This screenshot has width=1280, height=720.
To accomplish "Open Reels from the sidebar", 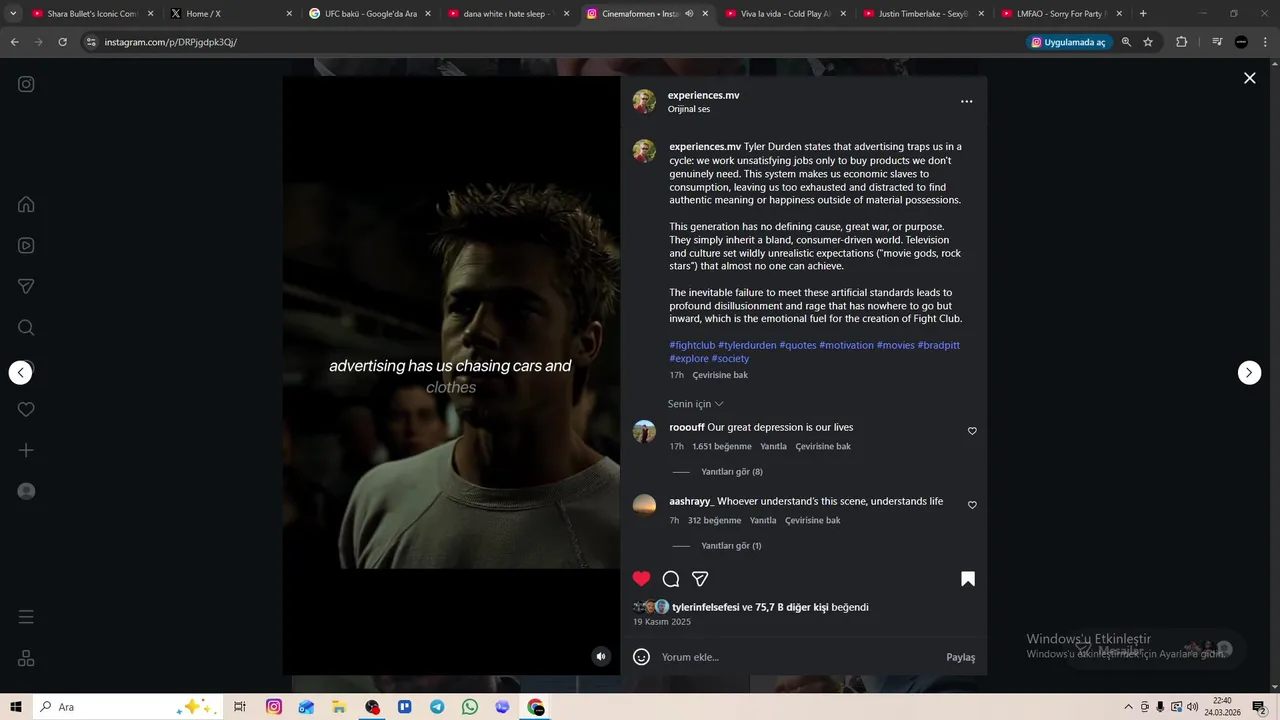I will click(x=26, y=245).
